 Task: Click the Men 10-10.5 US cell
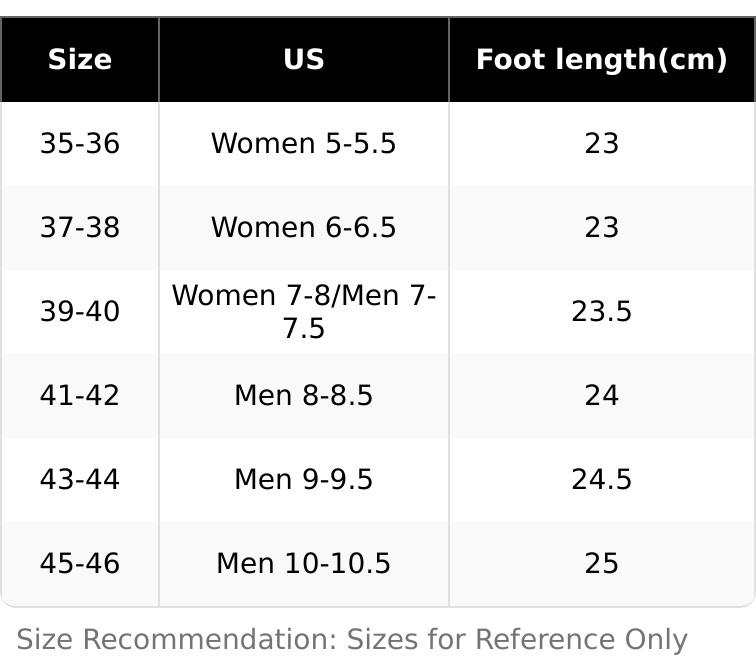pyautogui.click(x=304, y=564)
